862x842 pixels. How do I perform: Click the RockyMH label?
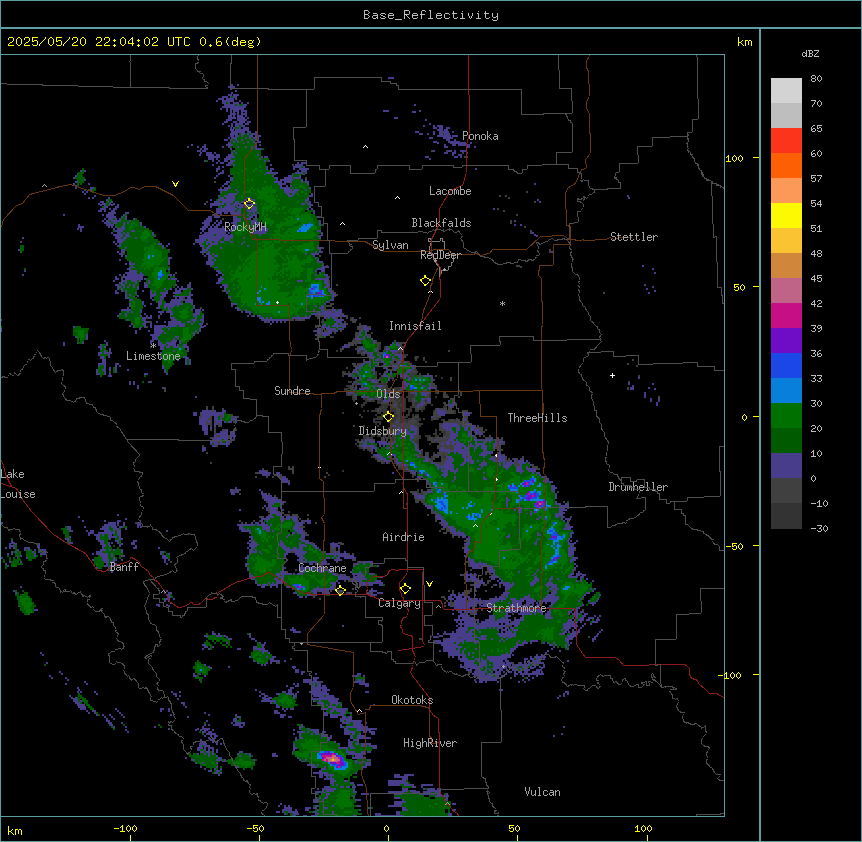point(245,227)
